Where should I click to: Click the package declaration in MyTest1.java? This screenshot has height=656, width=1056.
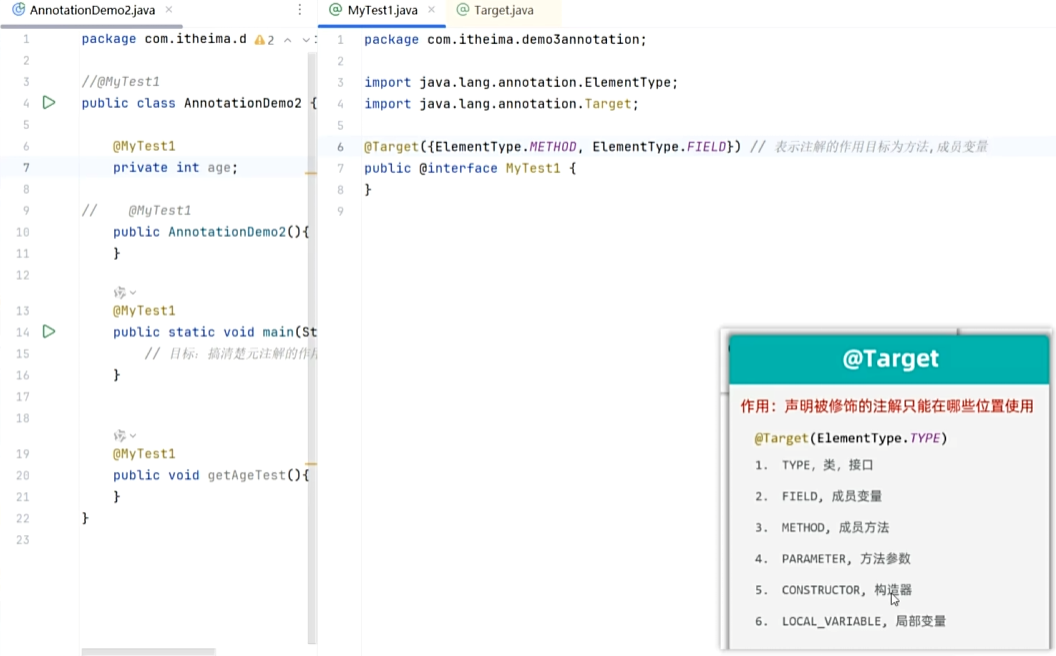pyautogui.click(x=505, y=40)
